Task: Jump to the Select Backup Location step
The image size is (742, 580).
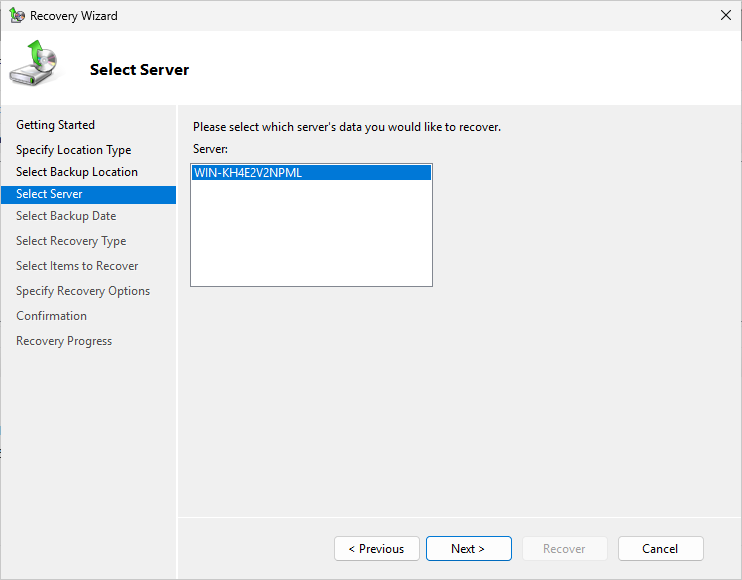Action: coord(77,172)
